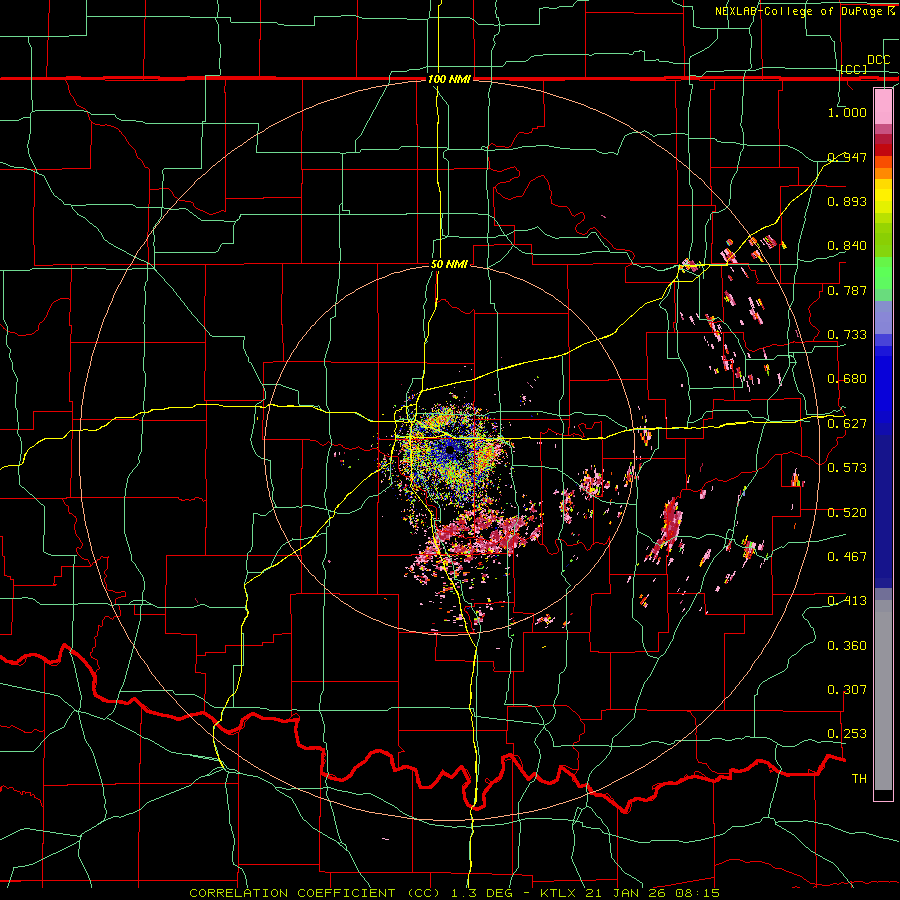Click the 0.787 scale value
The image size is (900, 900).
(x=847, y=290)
